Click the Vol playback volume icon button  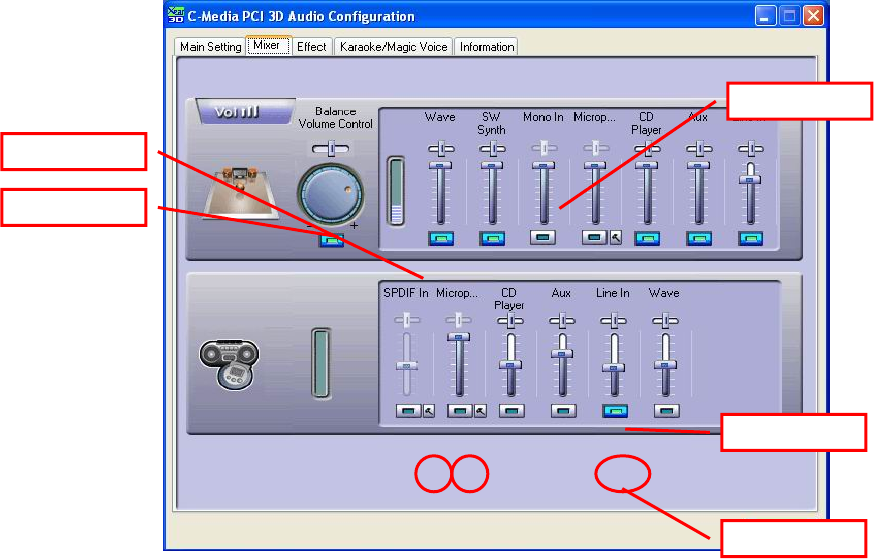coord(245,111)
